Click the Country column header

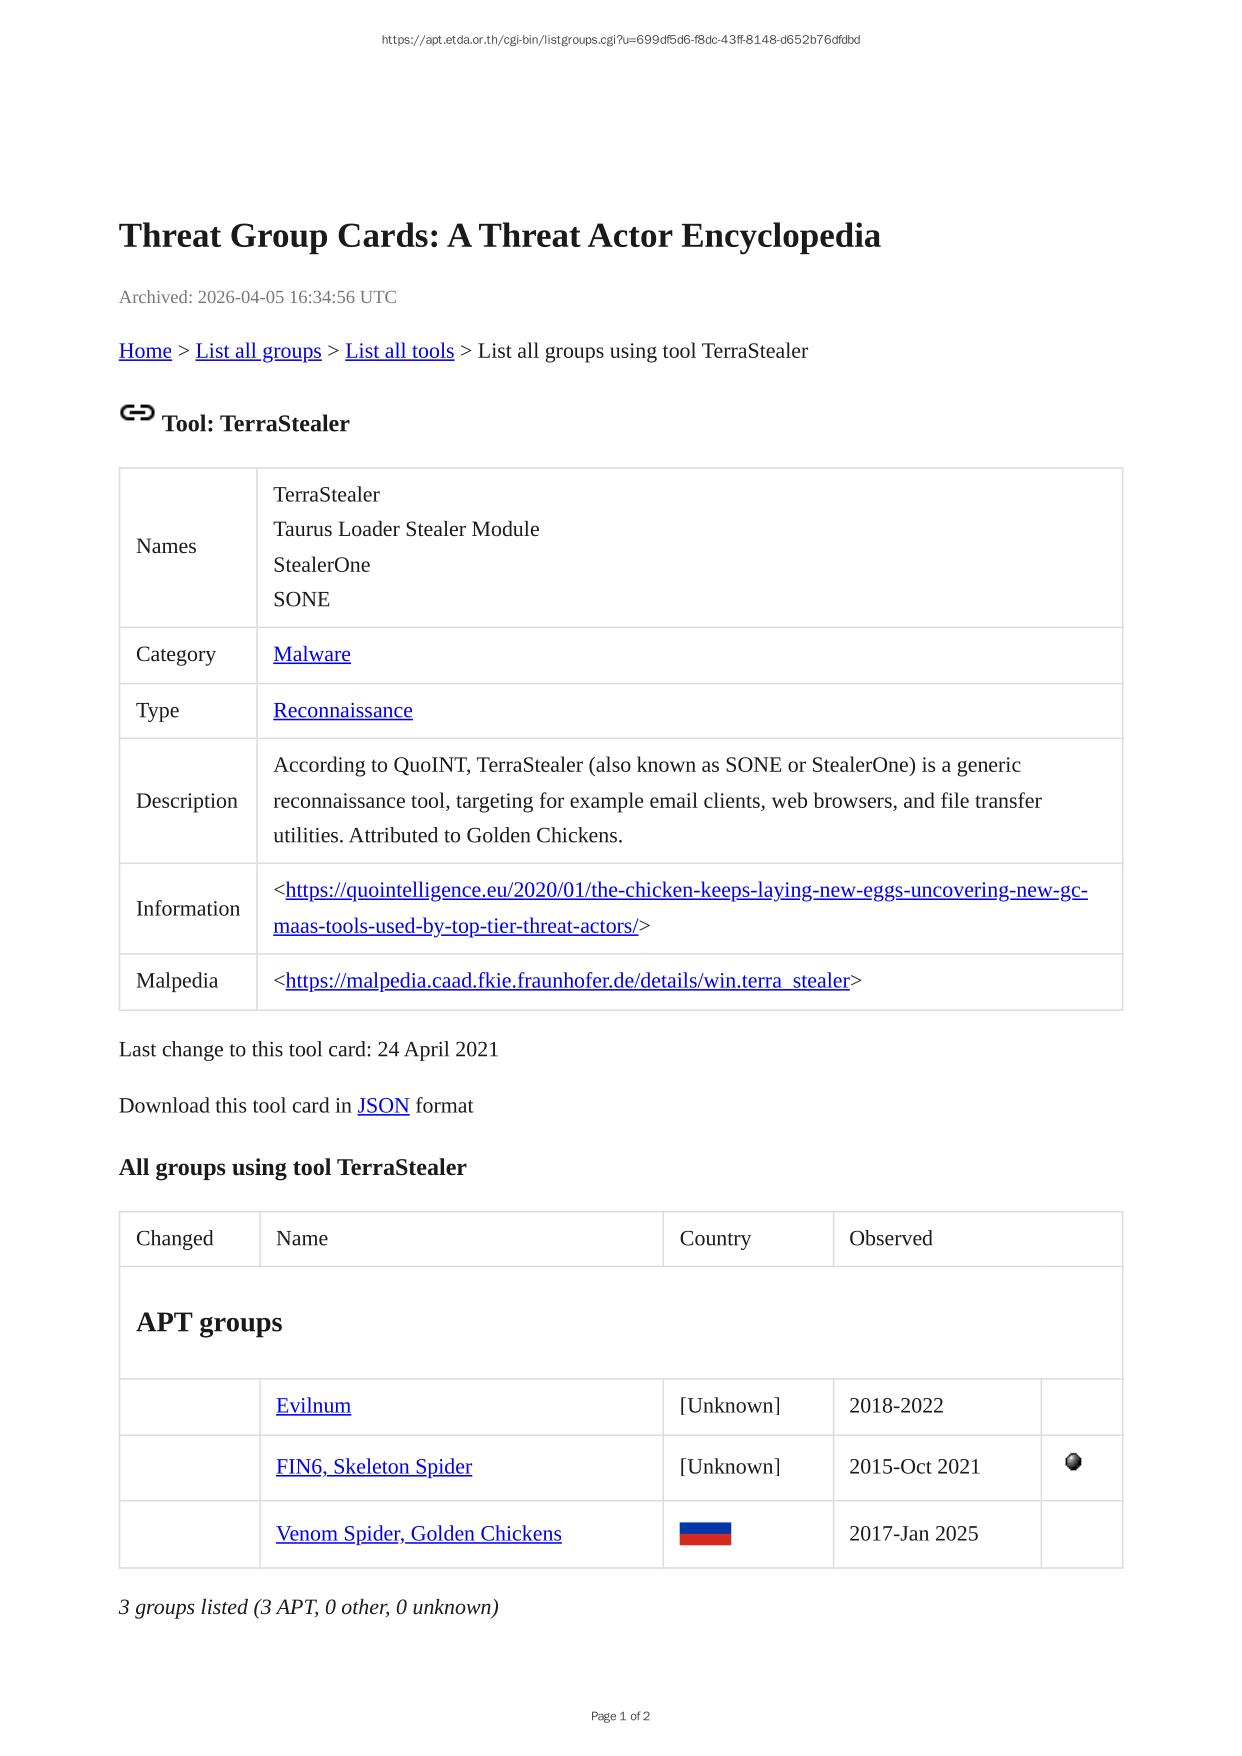click(x=715, y=1238)
